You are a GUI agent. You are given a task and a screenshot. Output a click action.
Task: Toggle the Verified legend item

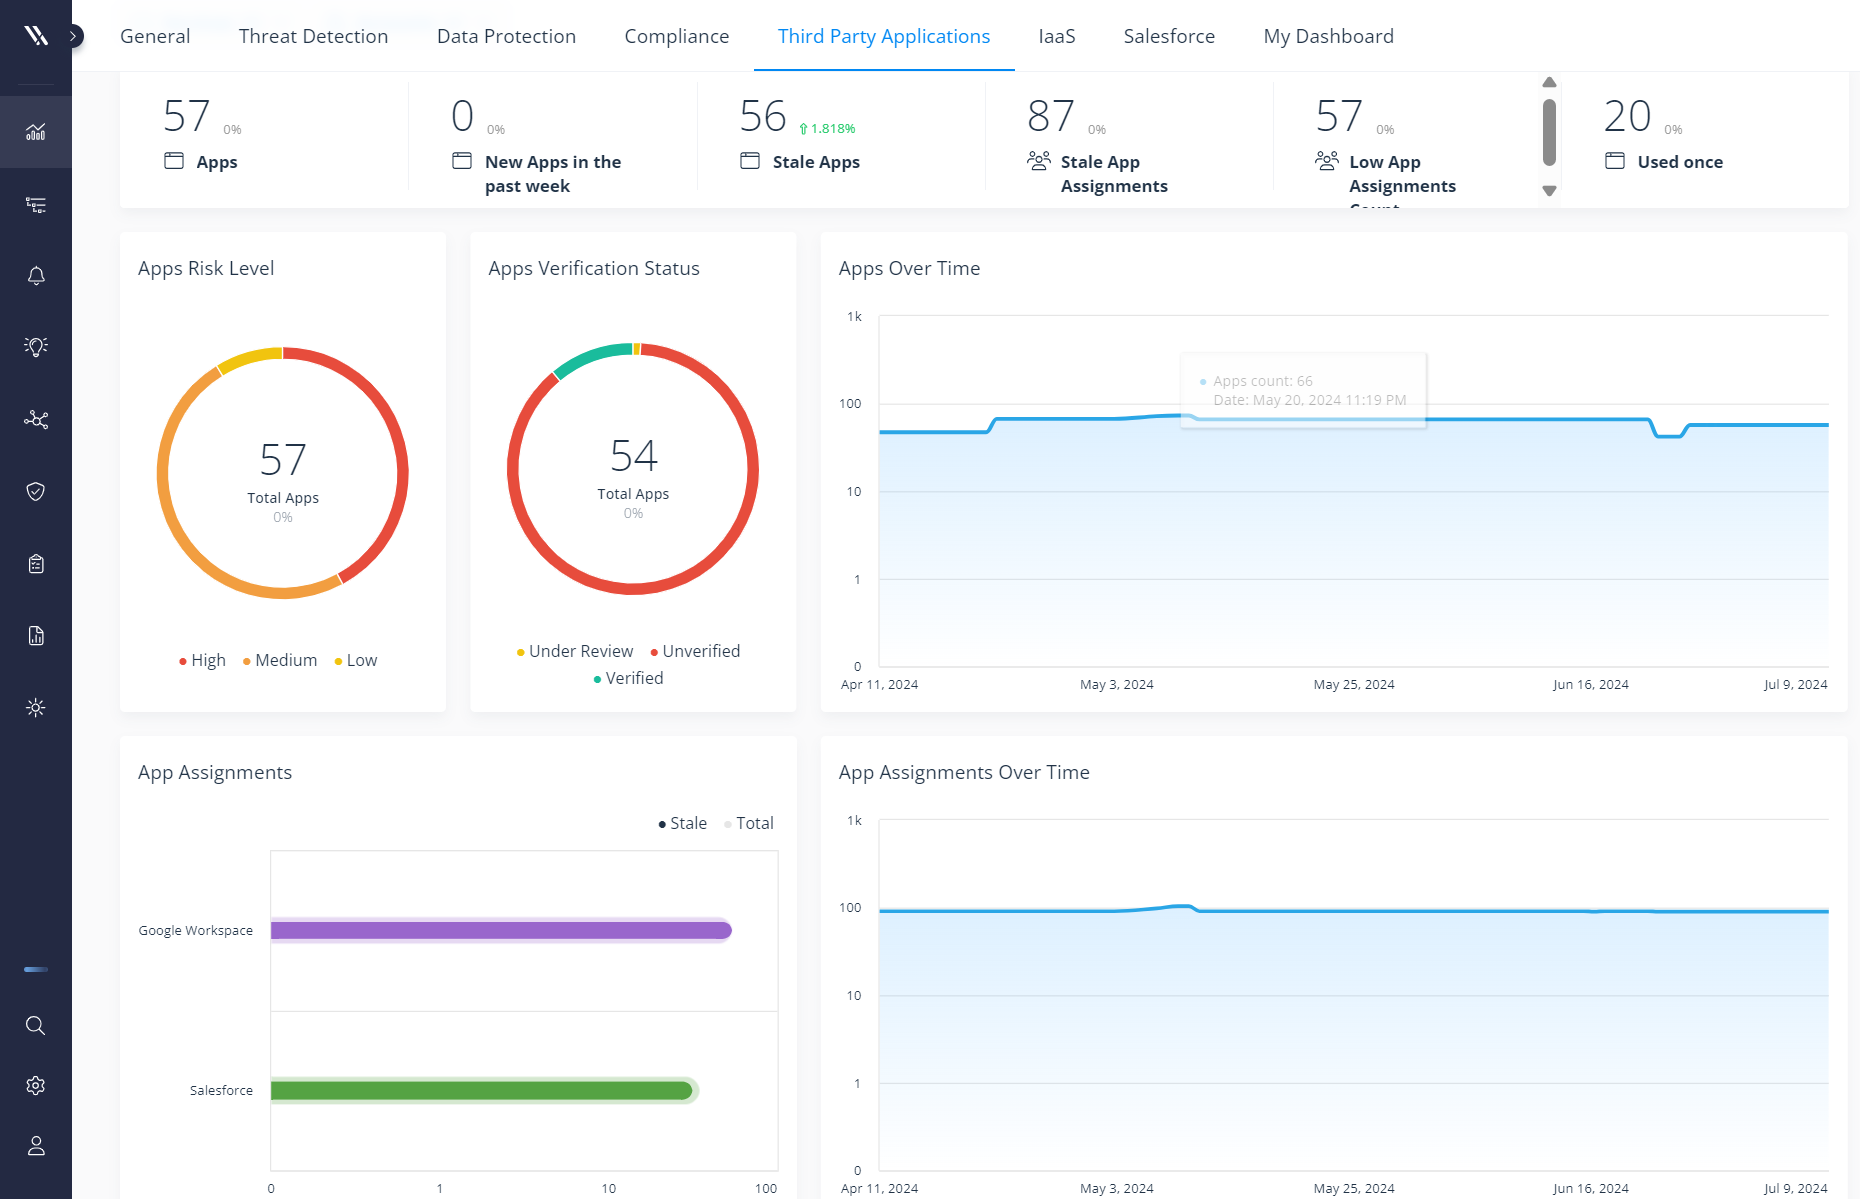tap(629, 678)
